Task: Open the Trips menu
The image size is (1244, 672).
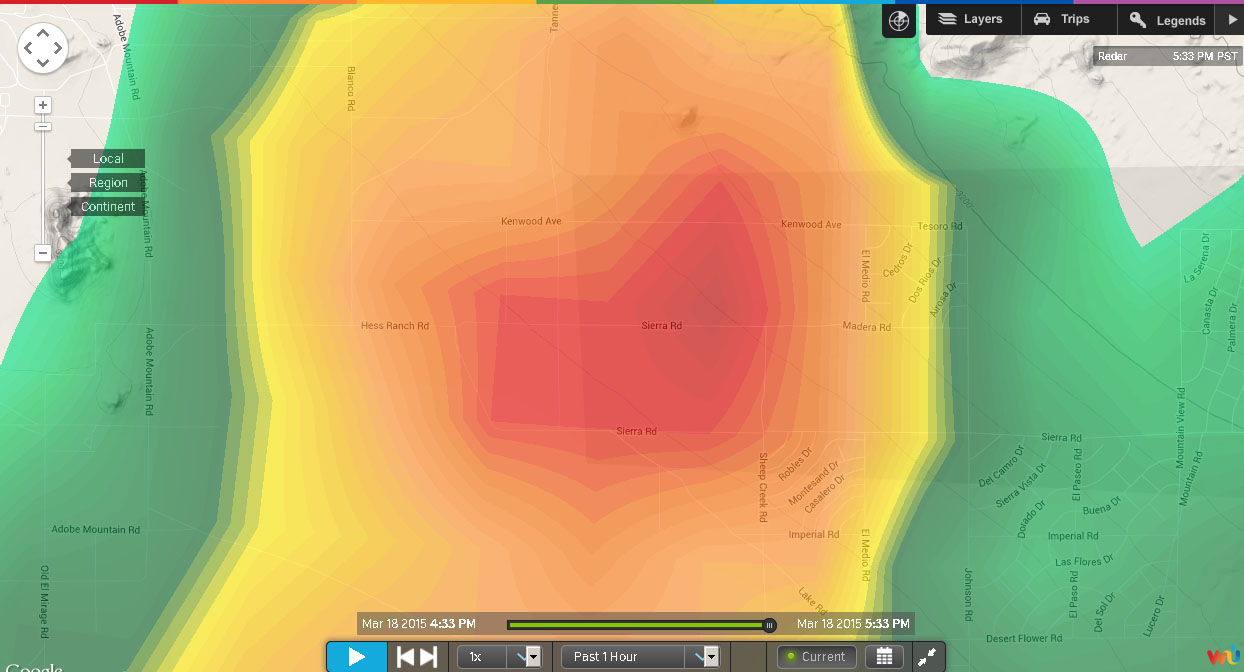Action: (x=1063, y=19)
